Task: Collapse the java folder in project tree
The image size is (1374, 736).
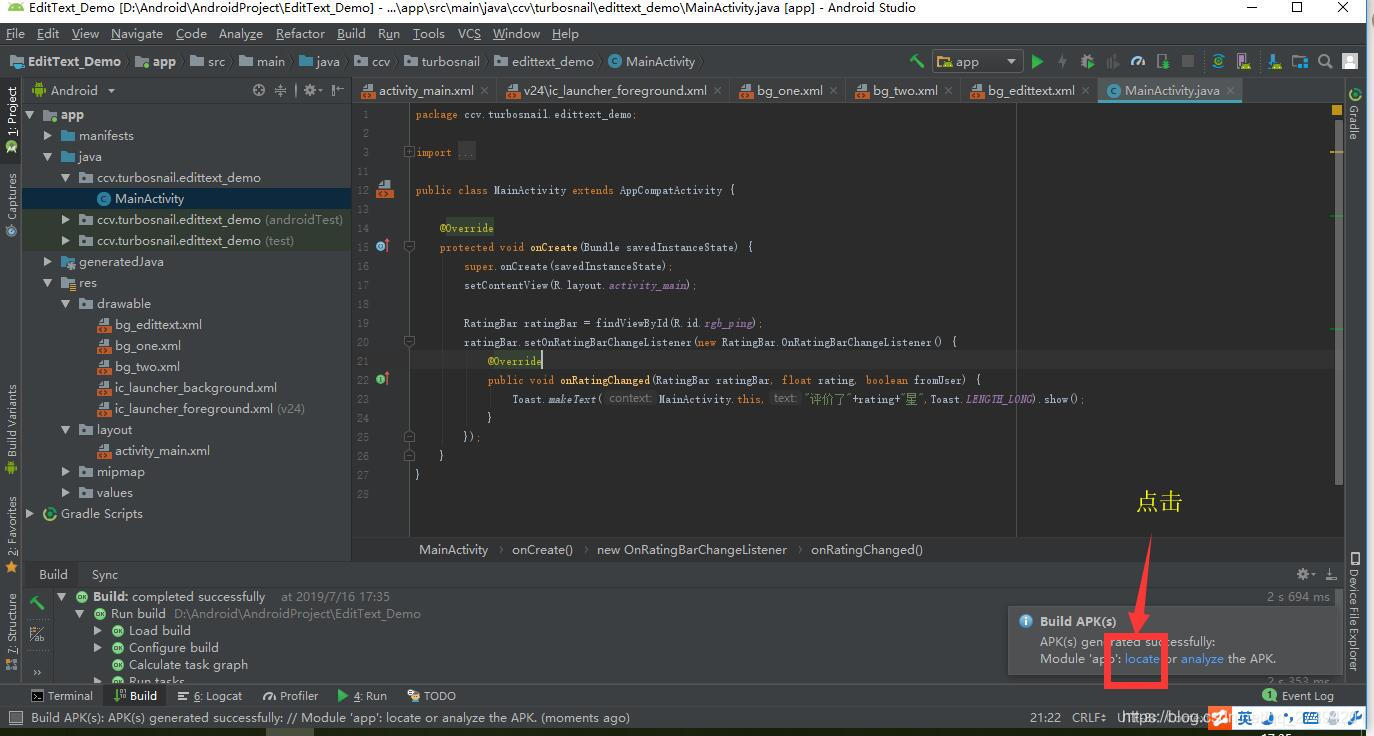Action: coord(48,157)
